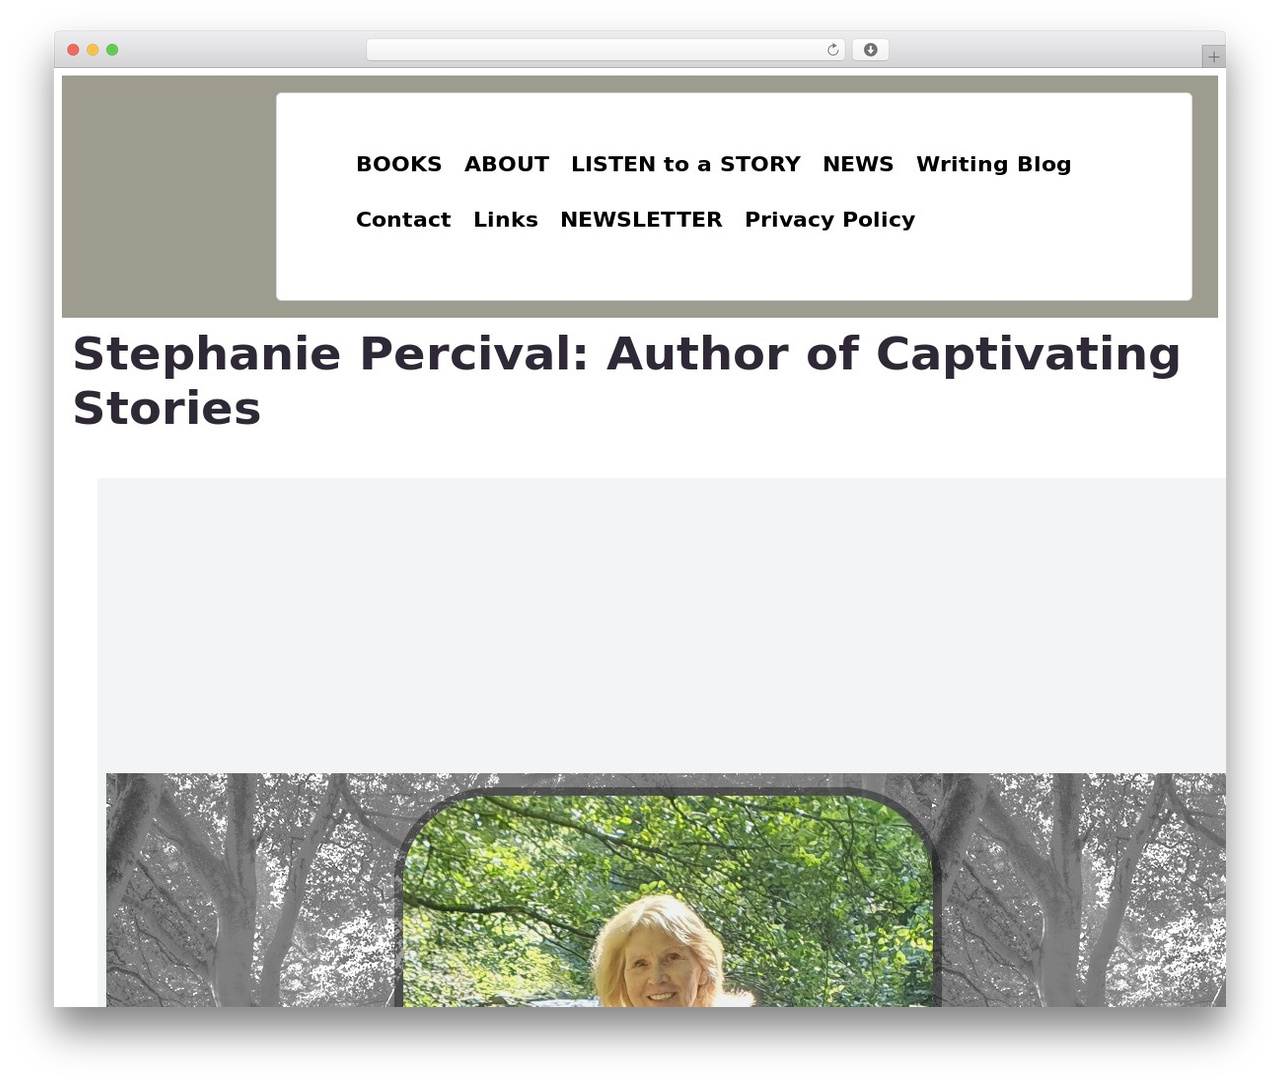This screenshot has width=1280, height=1084.
Task: Open a new tab with plus button
Action: click(1213, 57)
